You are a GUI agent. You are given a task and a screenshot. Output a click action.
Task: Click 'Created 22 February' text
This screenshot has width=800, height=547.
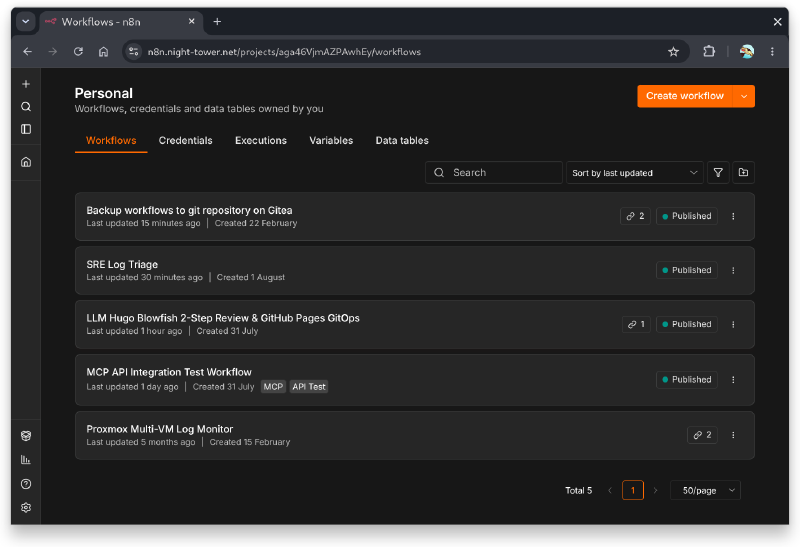tap(256, 223)
